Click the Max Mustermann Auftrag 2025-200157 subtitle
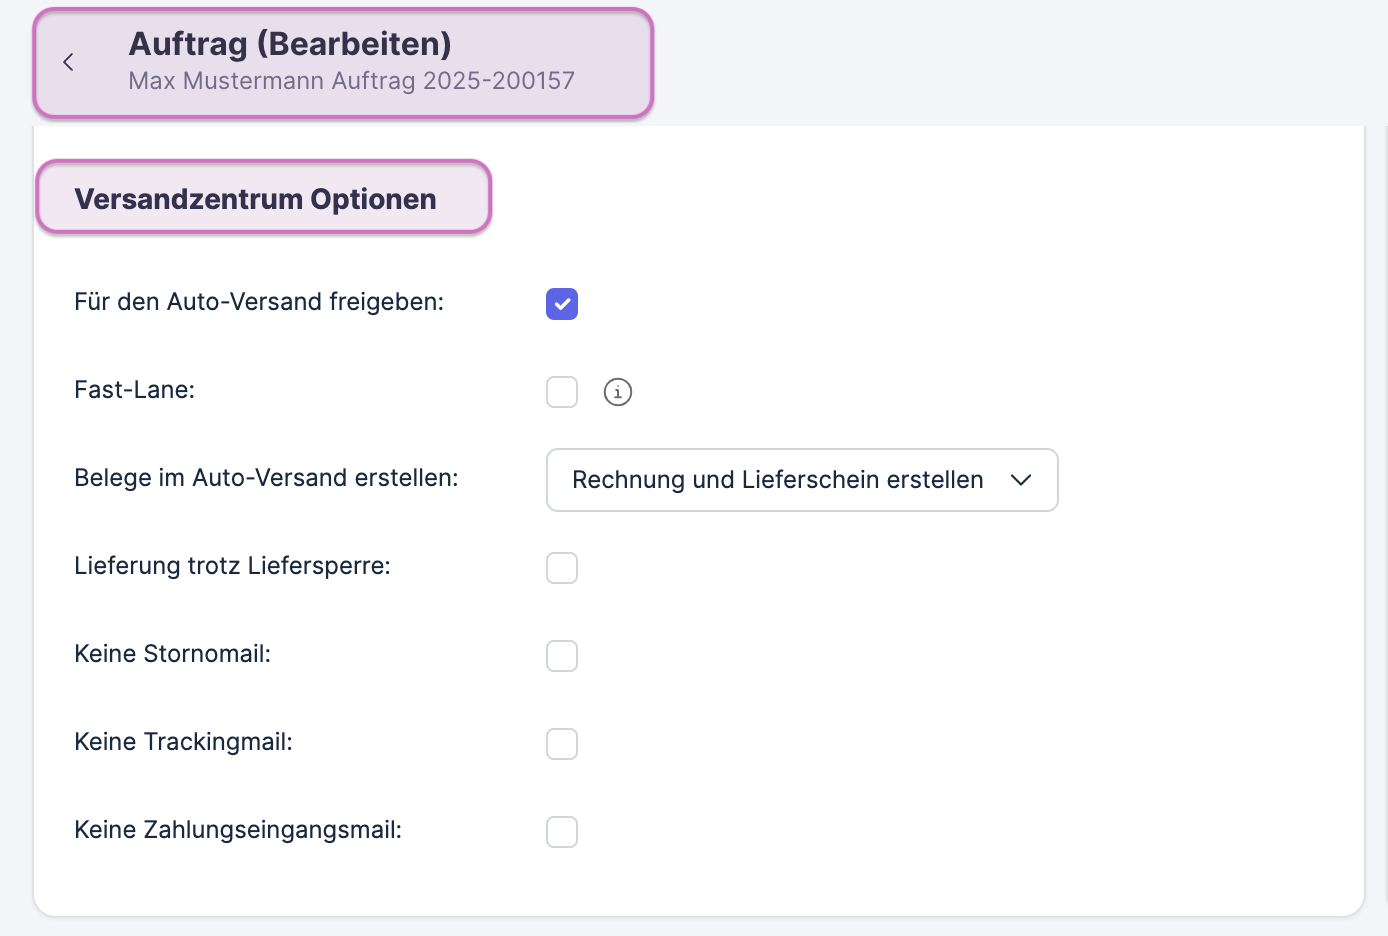1388x936 pixels. [351, 81]
